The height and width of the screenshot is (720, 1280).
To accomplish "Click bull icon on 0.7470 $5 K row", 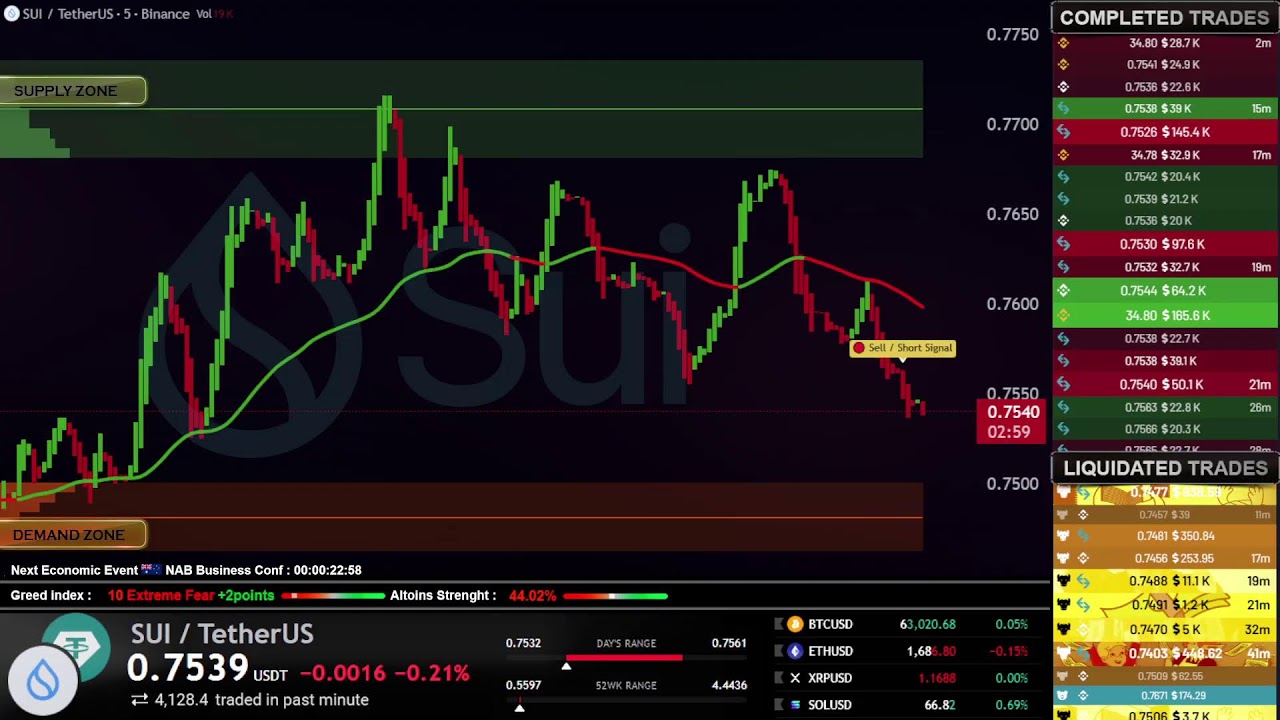I will tap(1063, 630).
